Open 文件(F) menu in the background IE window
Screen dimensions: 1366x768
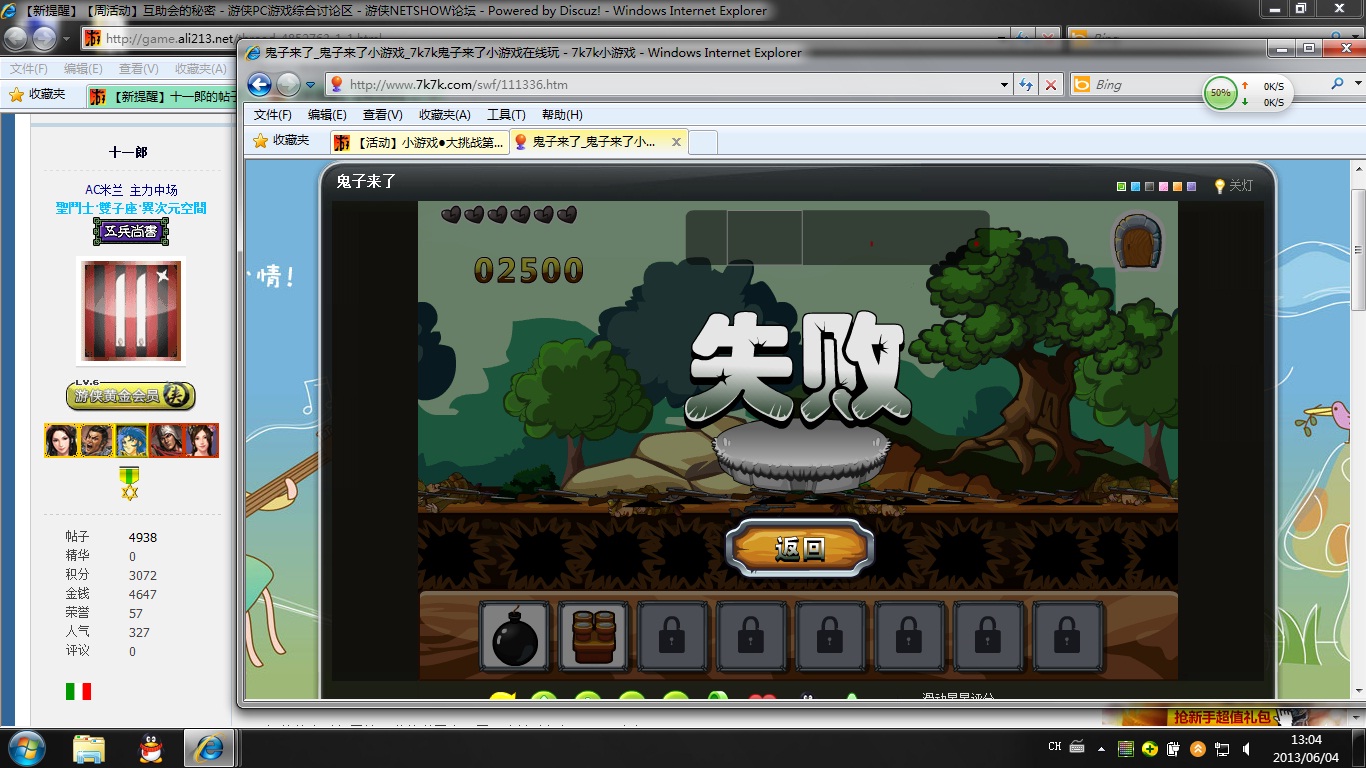coord(29,69)
